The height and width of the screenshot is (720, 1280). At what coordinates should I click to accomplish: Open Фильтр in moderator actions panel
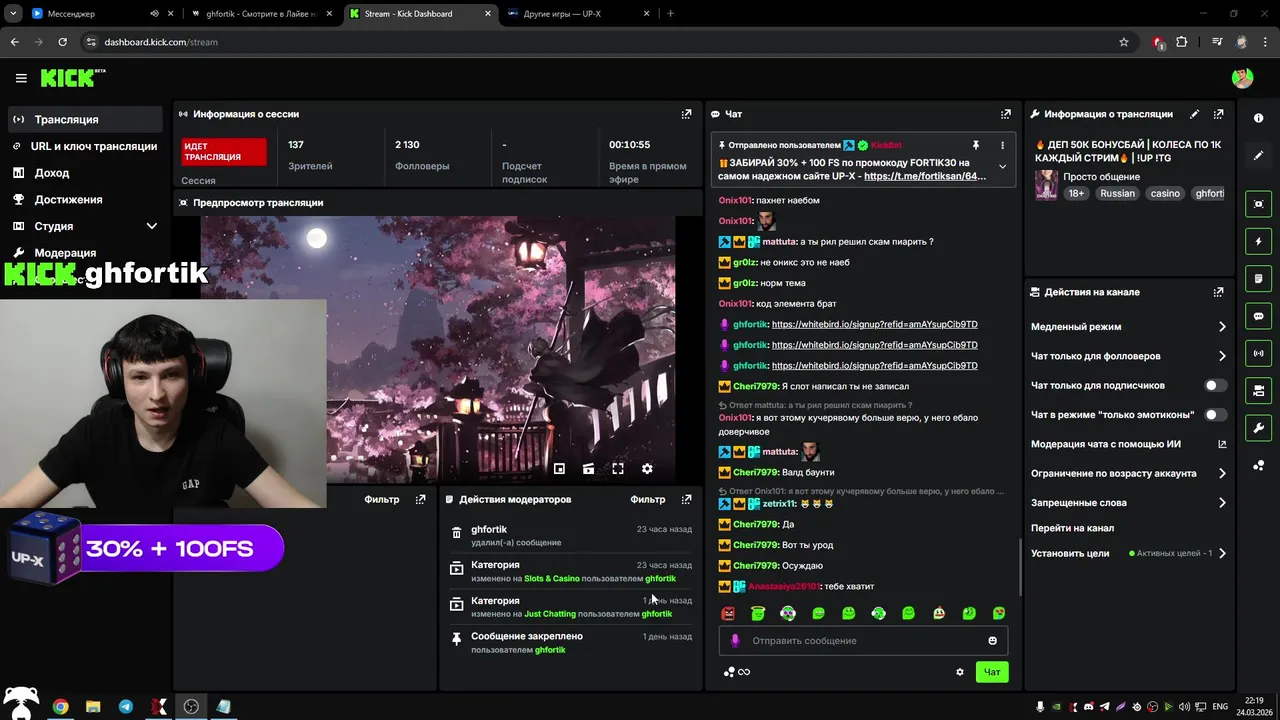[x=647, y=499]
